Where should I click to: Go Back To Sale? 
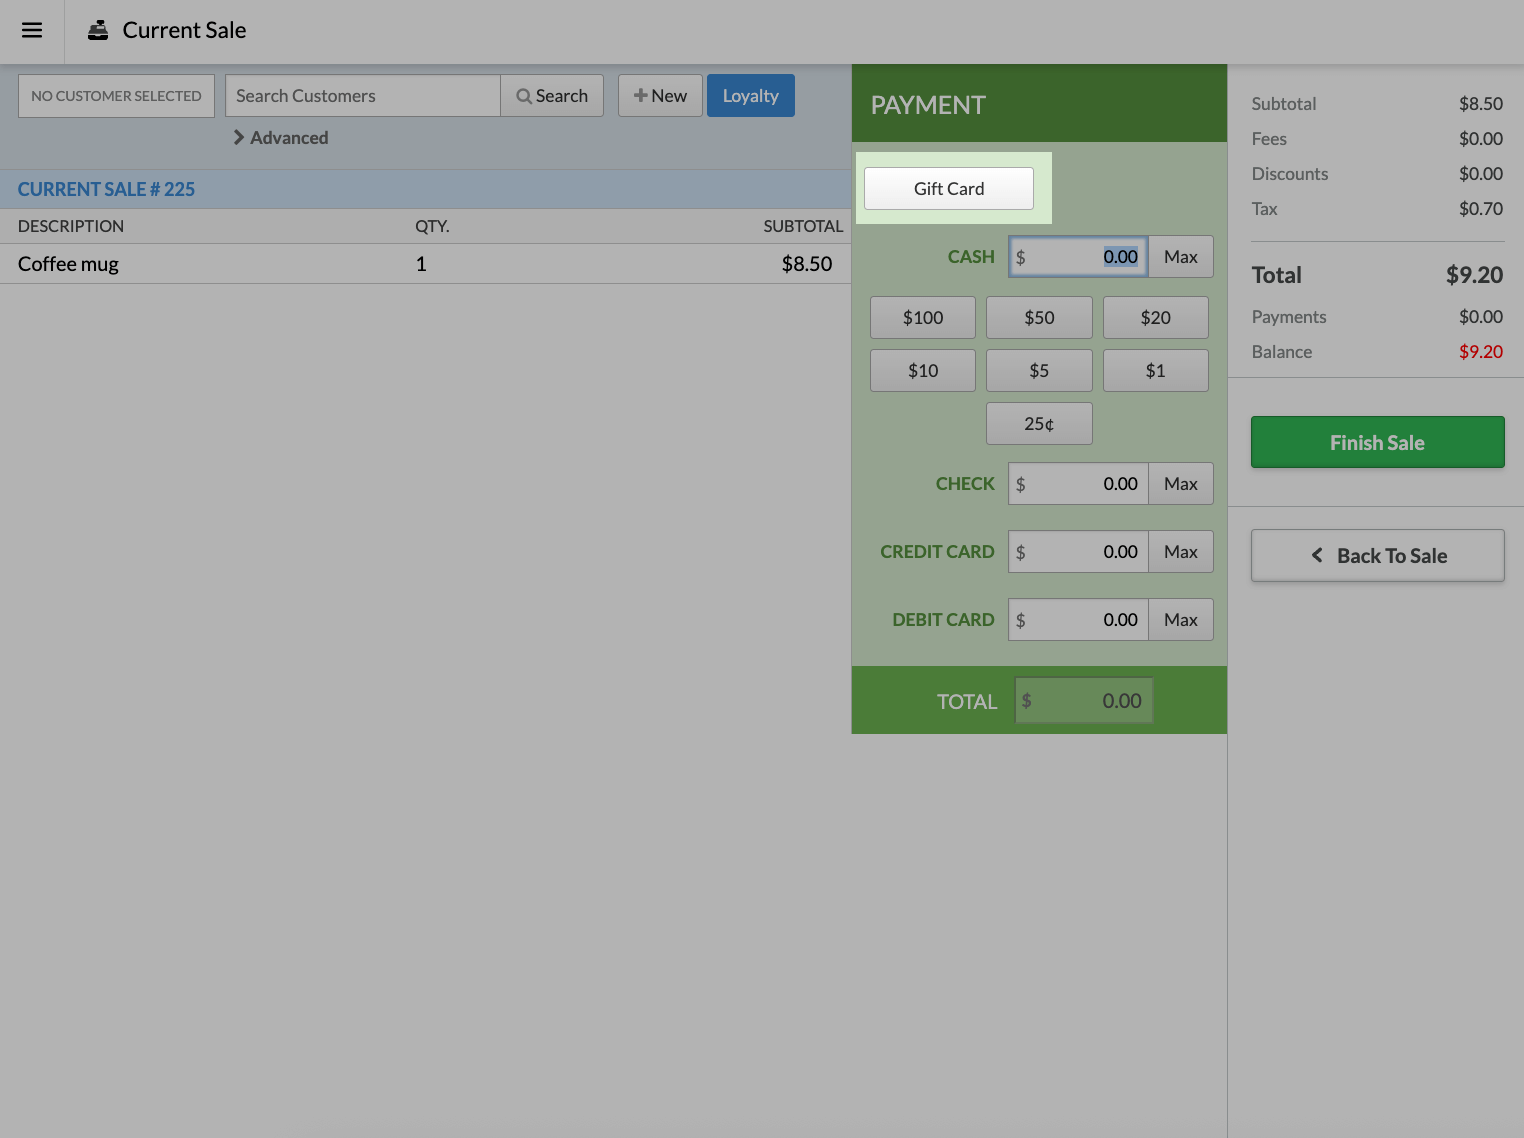tap(1377, 556)
